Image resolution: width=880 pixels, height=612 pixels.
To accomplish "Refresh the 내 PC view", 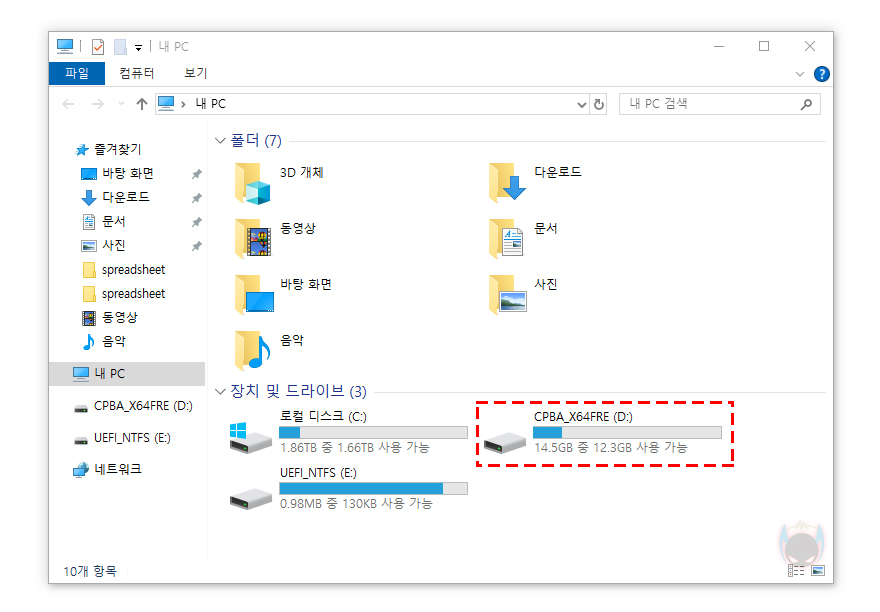I will coord(599,104).
